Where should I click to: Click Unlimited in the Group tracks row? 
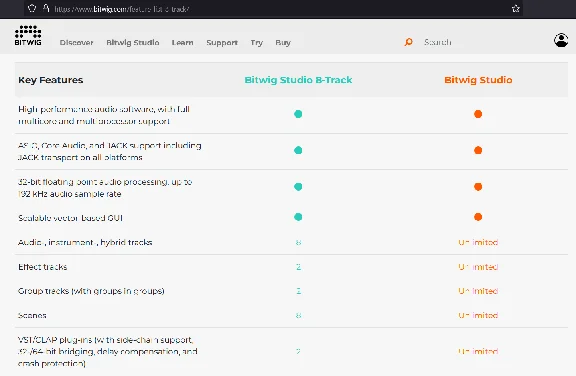(x=478, y=291)
